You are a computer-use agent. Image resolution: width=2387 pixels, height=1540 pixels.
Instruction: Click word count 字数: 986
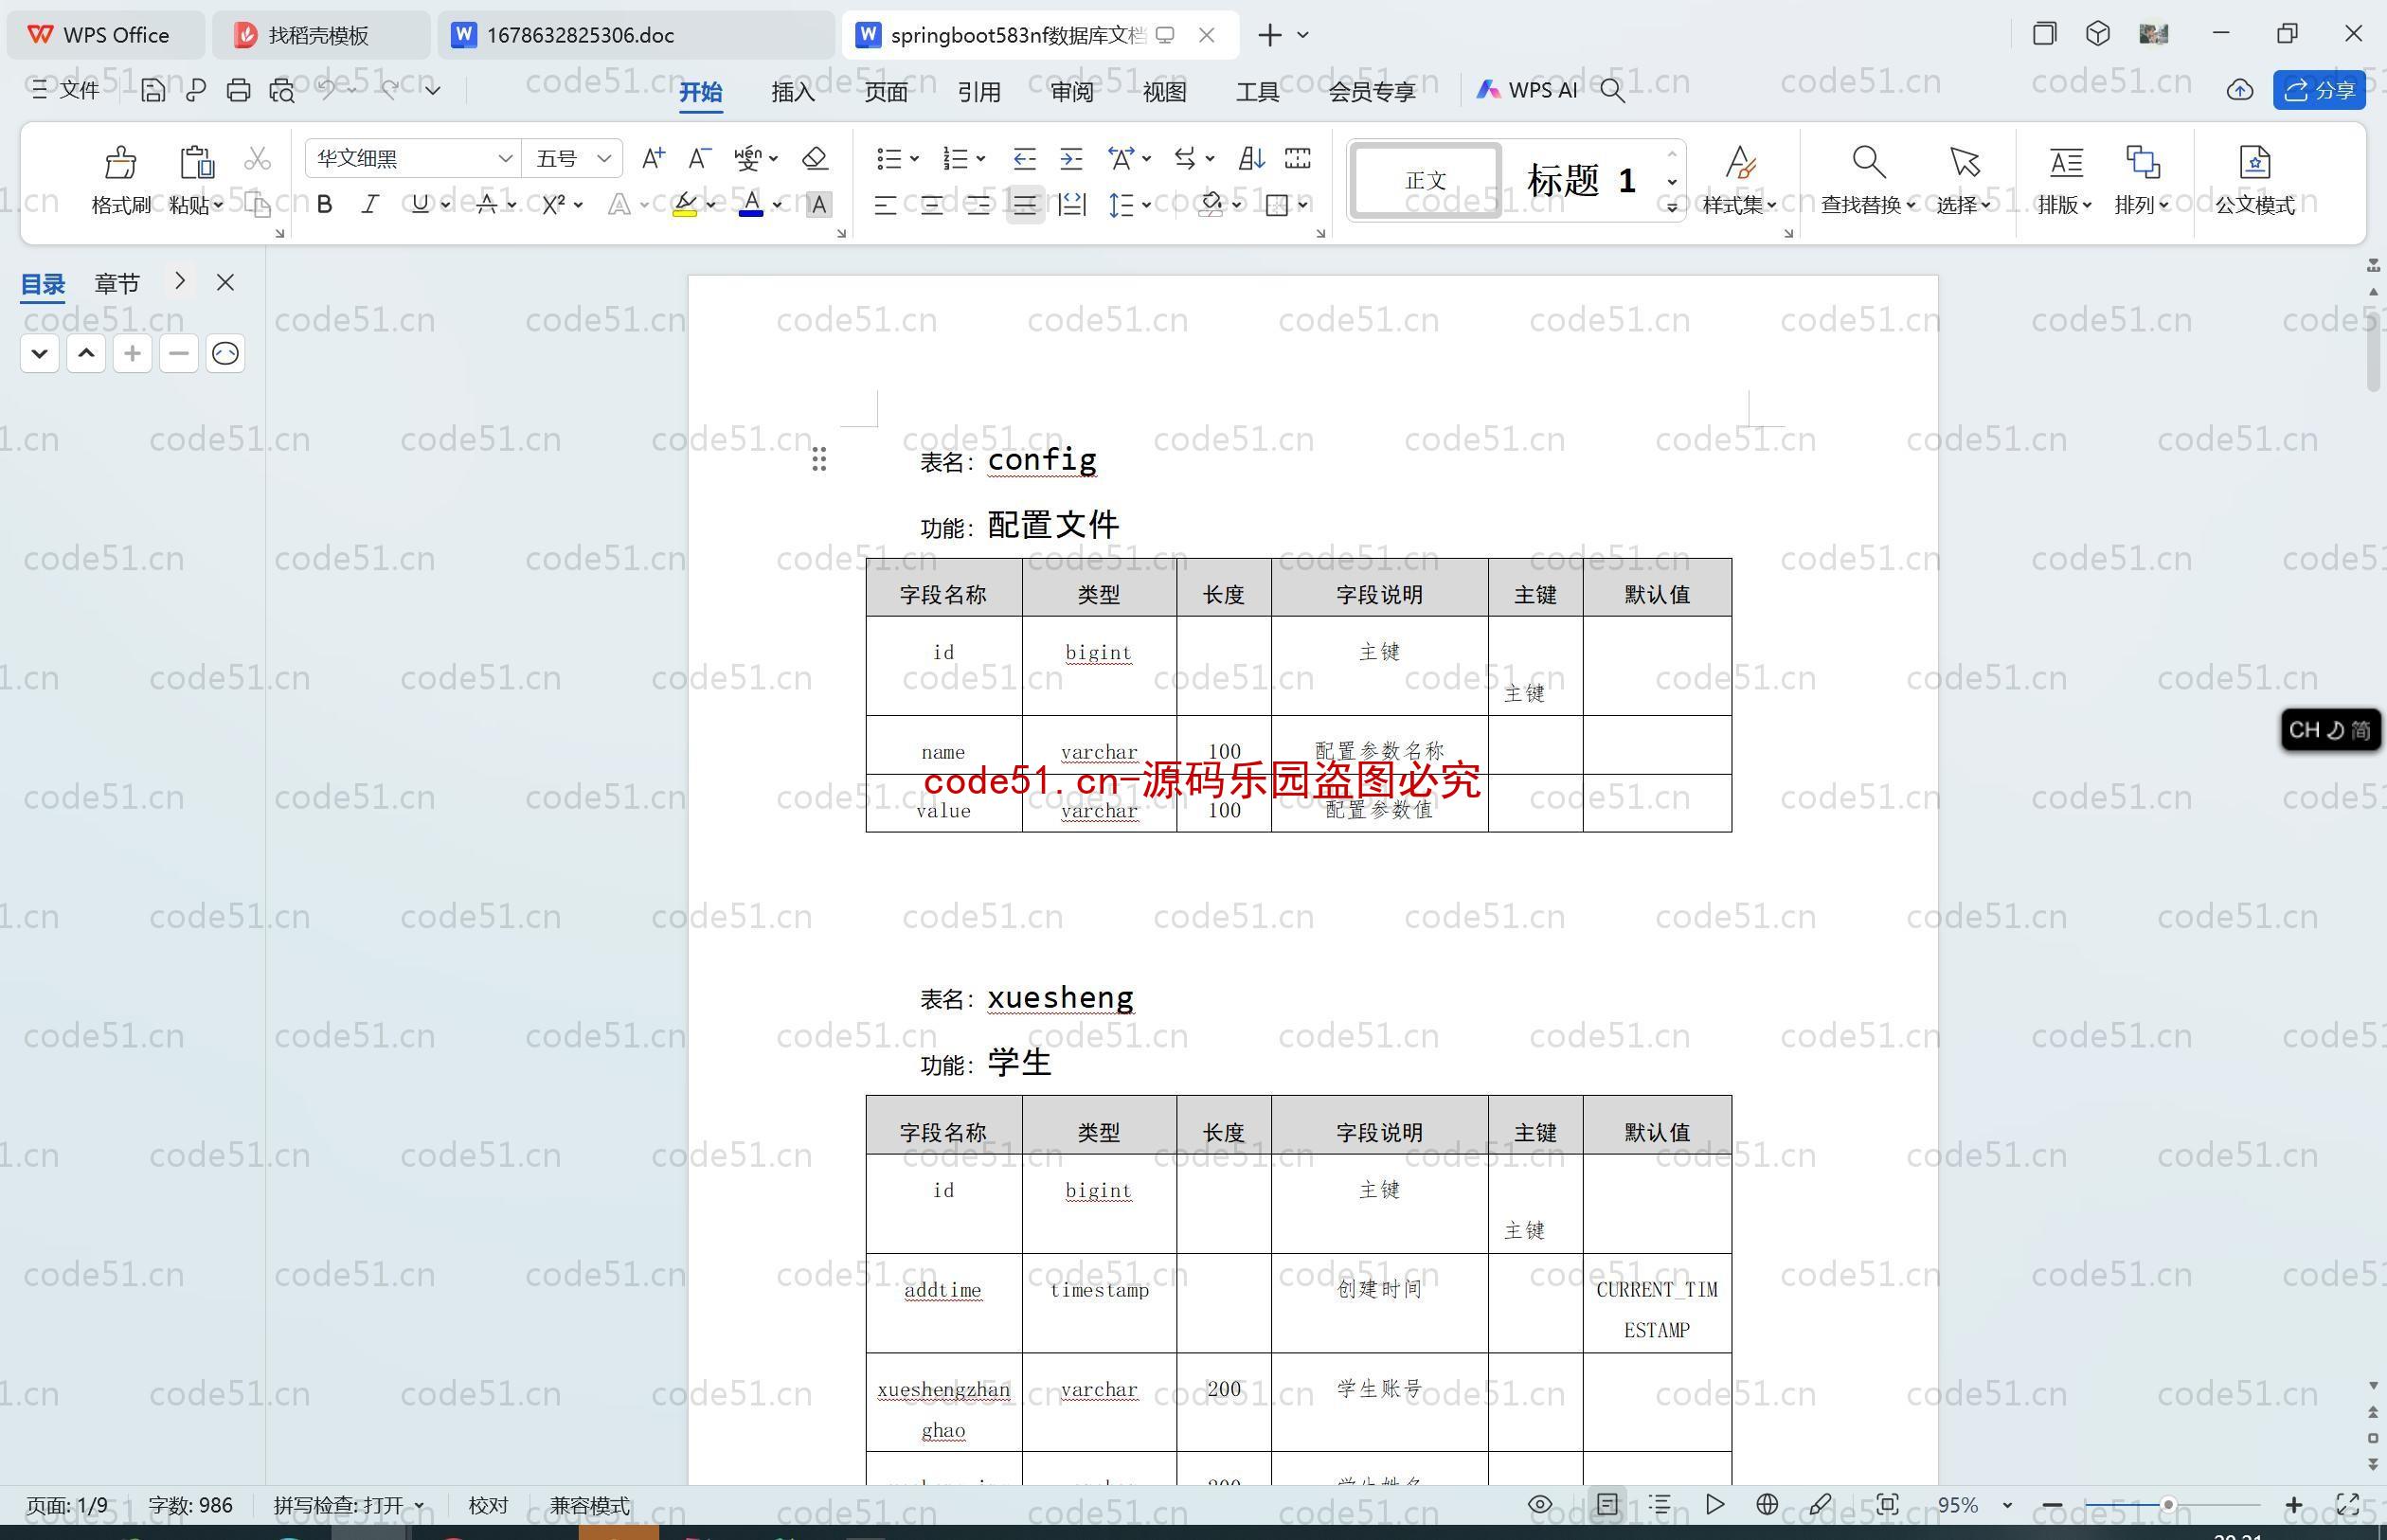(190, 1505)
